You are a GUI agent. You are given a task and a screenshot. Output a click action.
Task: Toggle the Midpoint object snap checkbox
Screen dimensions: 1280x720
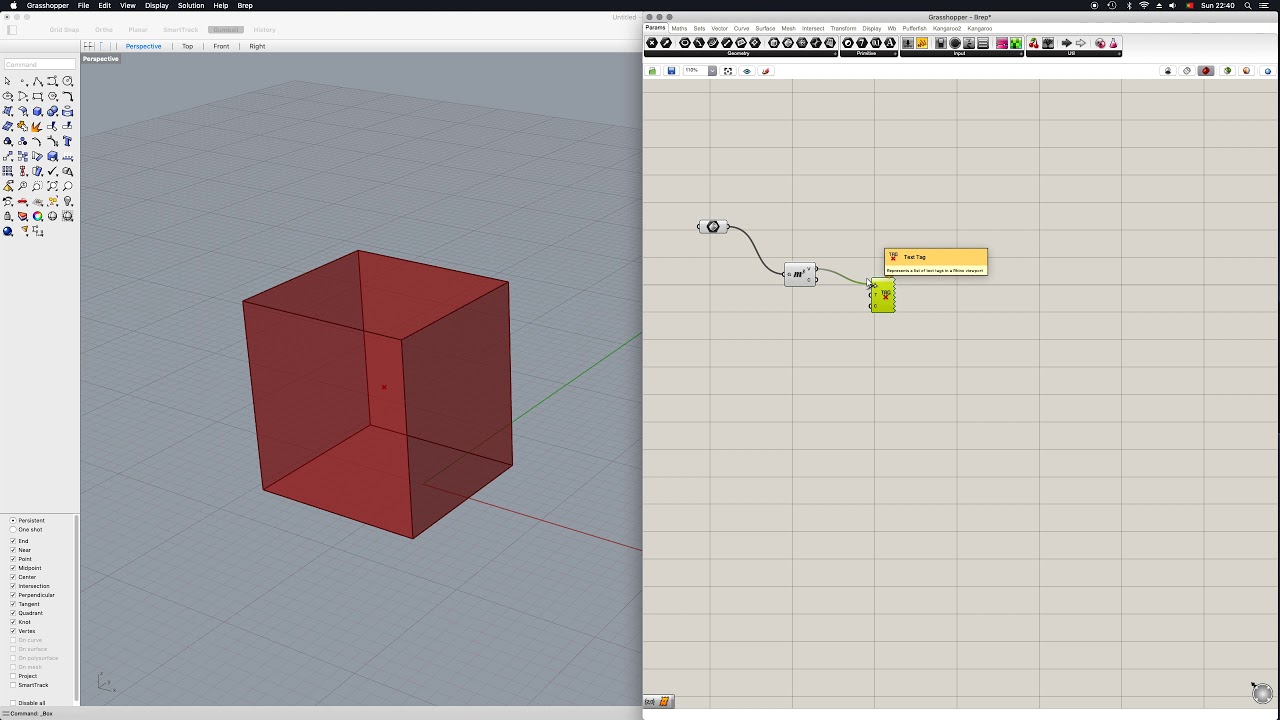13,568
